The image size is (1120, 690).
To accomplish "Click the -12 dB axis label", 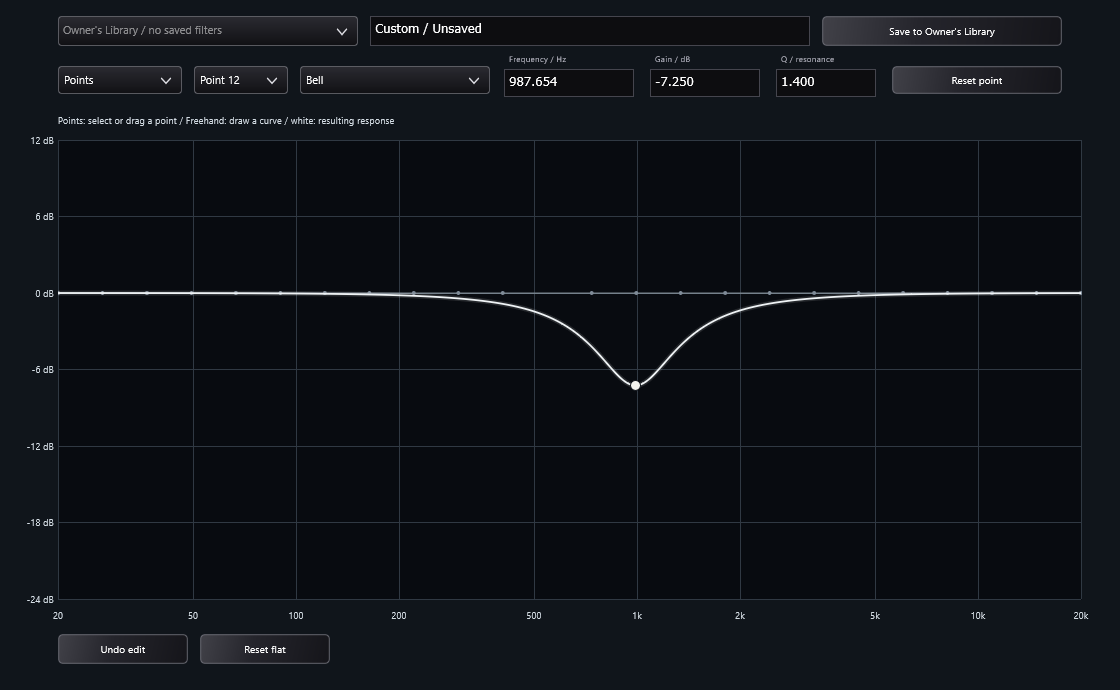I will click(x=40, y=446).
